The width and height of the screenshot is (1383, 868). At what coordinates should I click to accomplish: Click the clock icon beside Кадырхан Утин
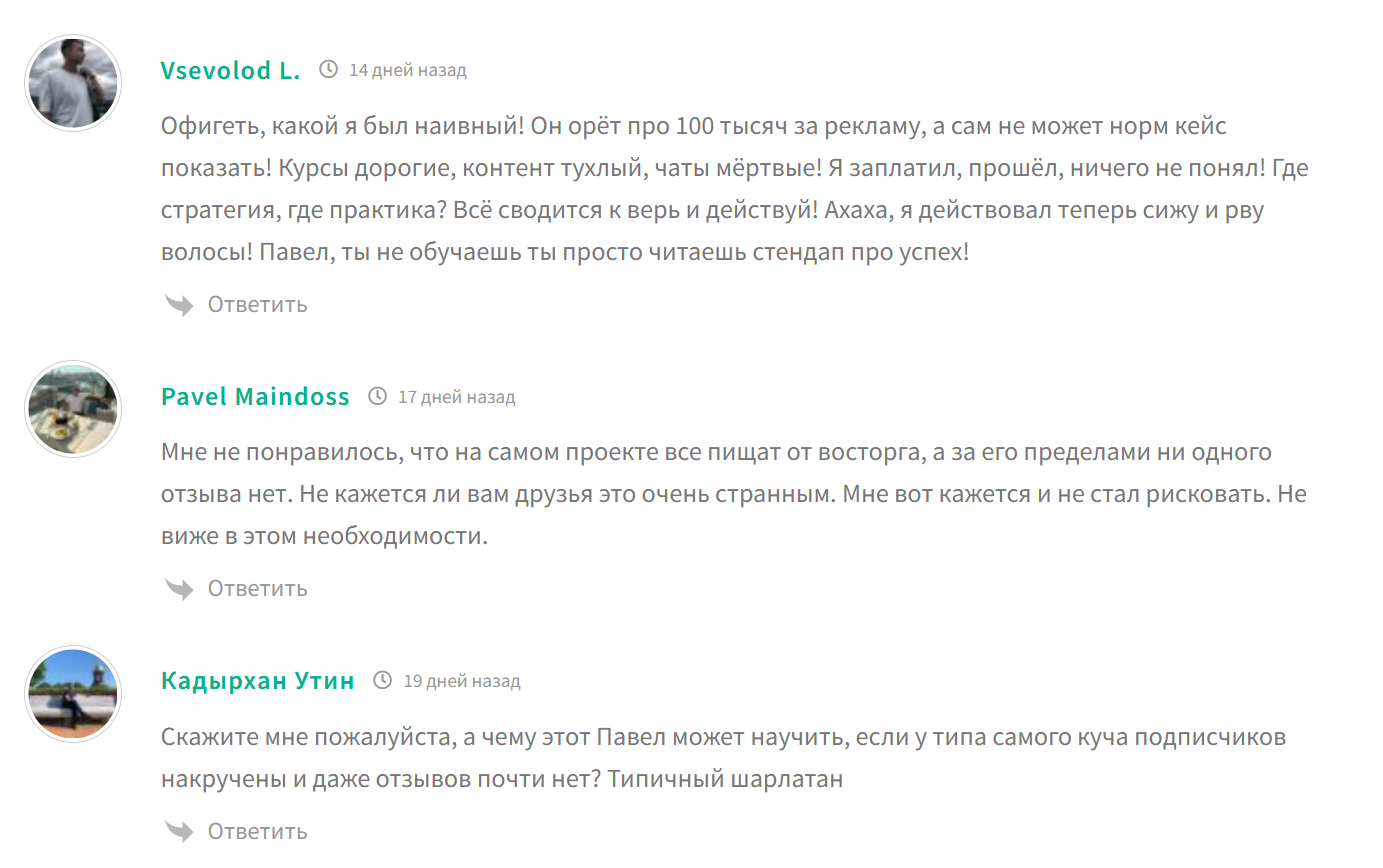pos(382,681)
